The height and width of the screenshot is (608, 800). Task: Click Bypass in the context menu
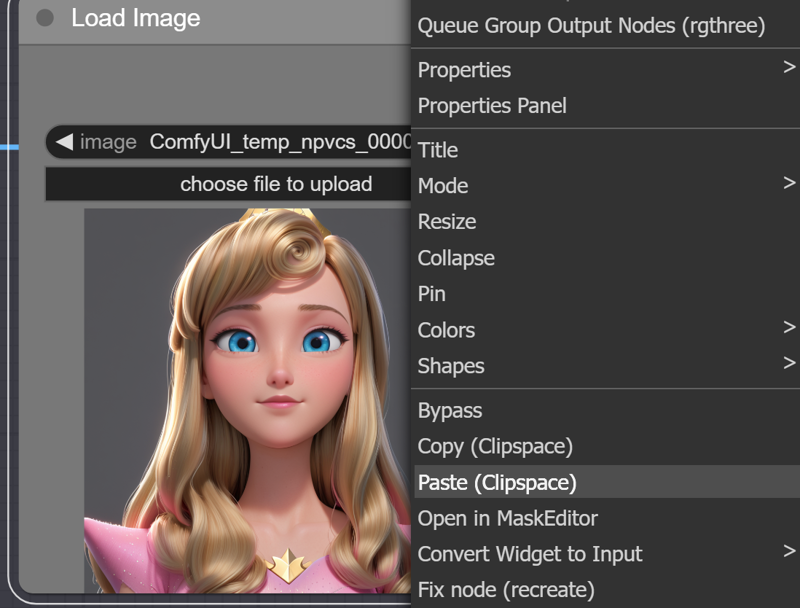coord(450,410)
